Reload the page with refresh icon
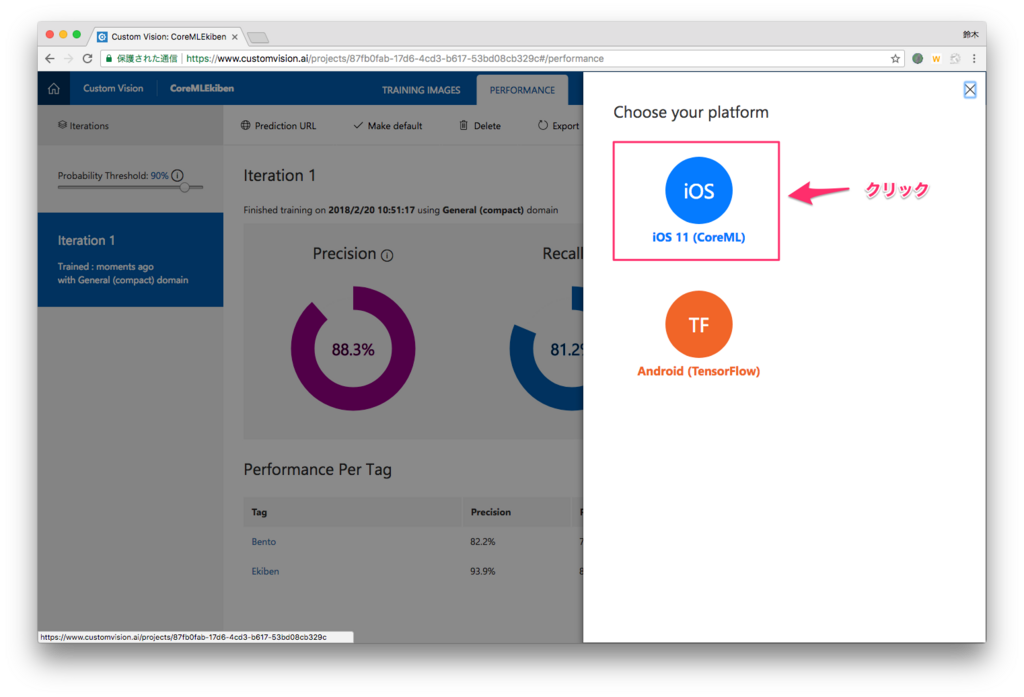The image size is (1024, 697). (x=87, y=59)
